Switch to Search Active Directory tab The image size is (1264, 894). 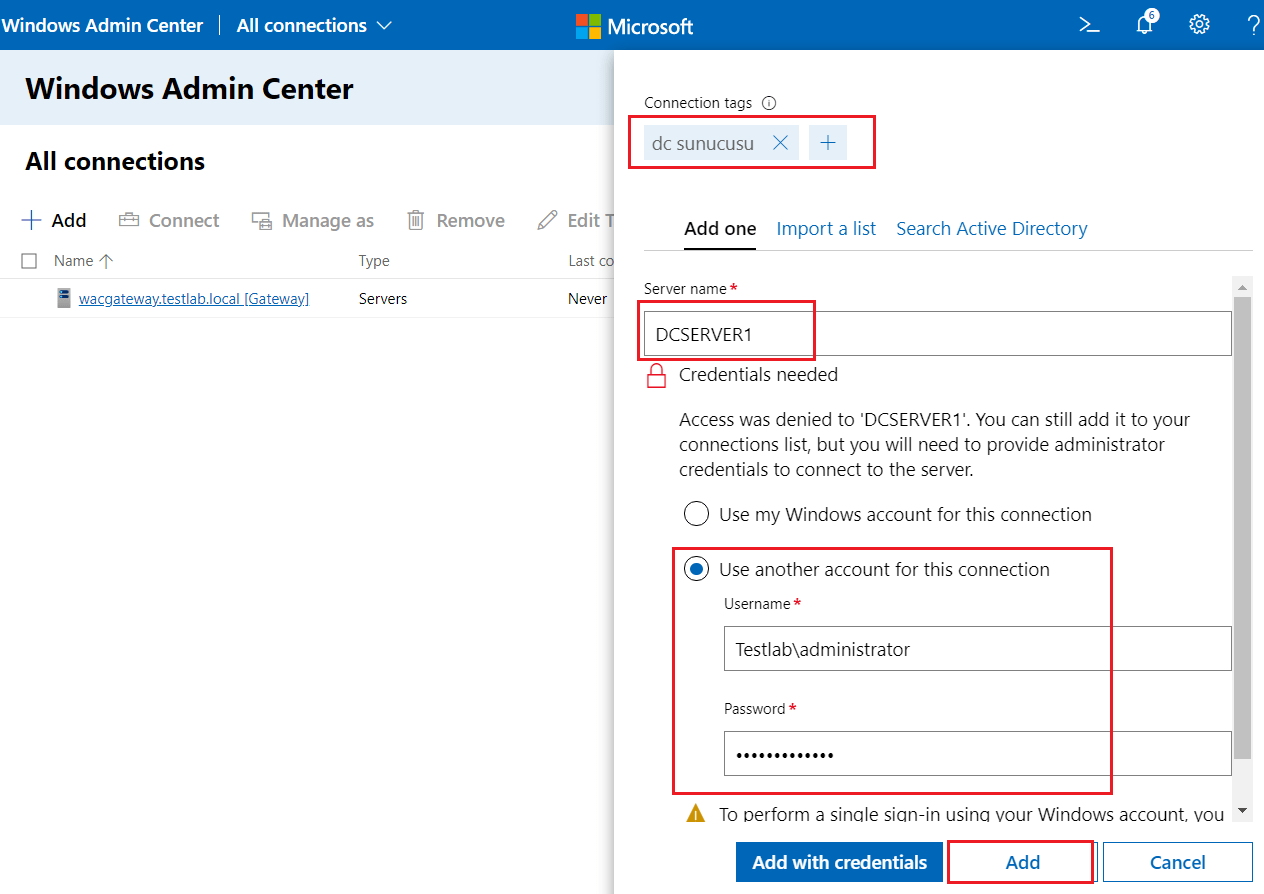tap(992, 229)
